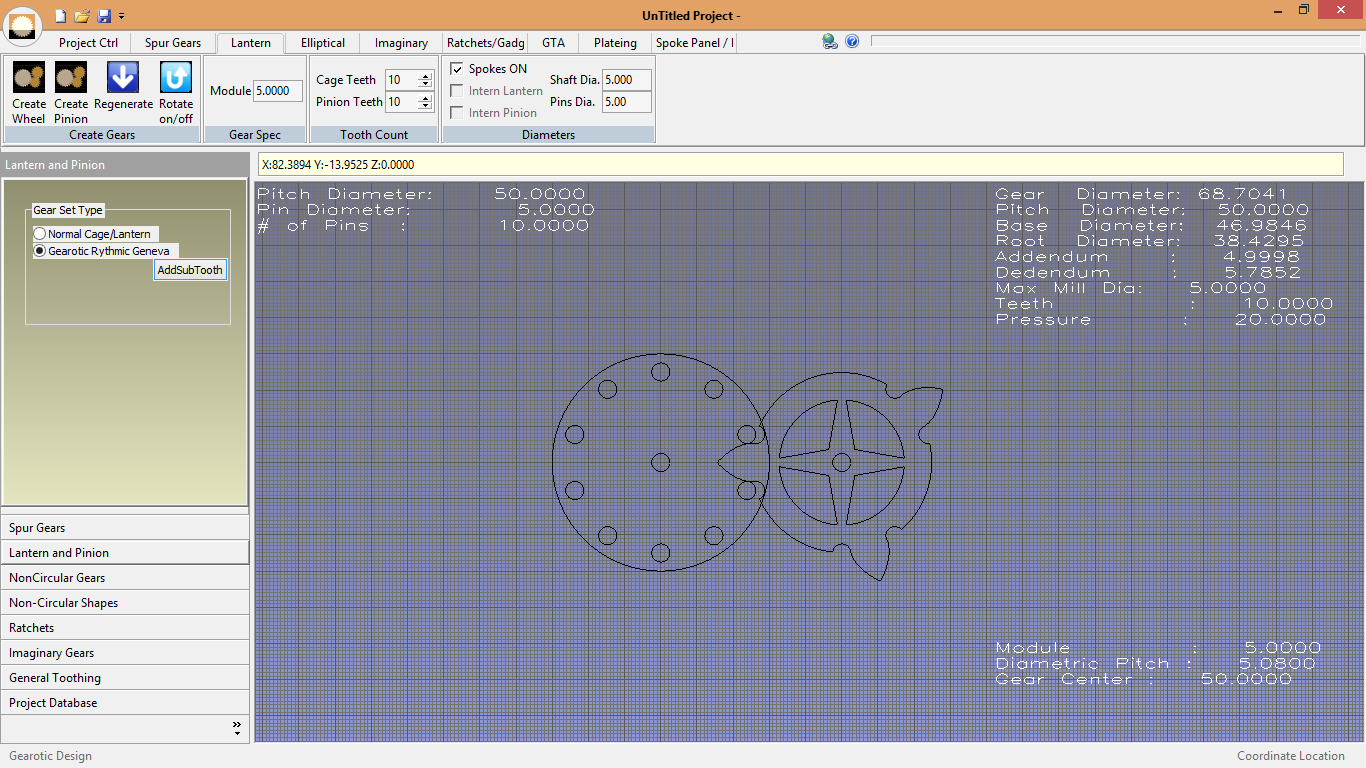1366x768 pixels.
Task: Select Normal Cage/Lantern radio button
Action: click(x=40, y=234)
